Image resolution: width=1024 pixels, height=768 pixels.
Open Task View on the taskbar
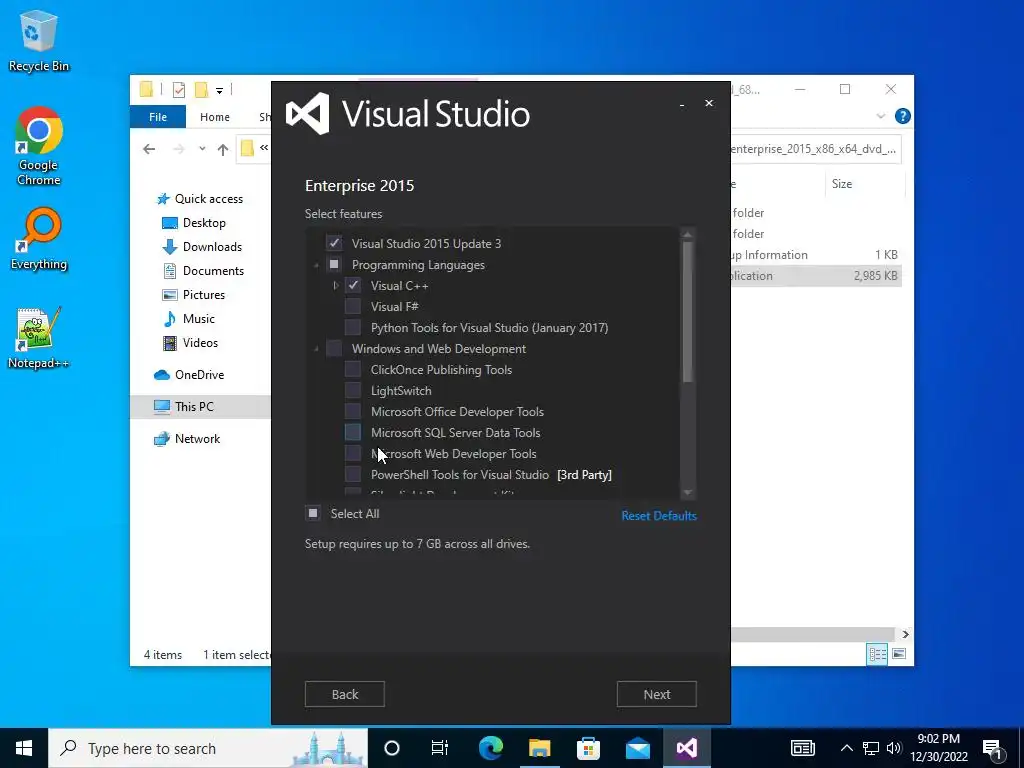pos(440,748)
